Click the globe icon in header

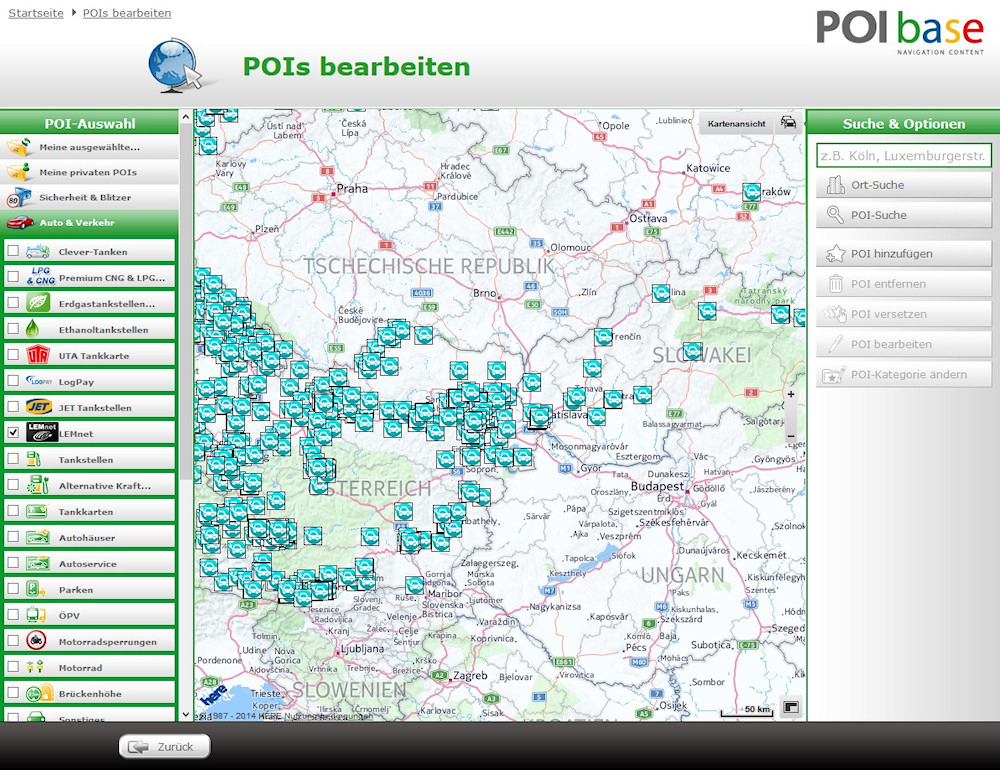(x=173, y=66)
